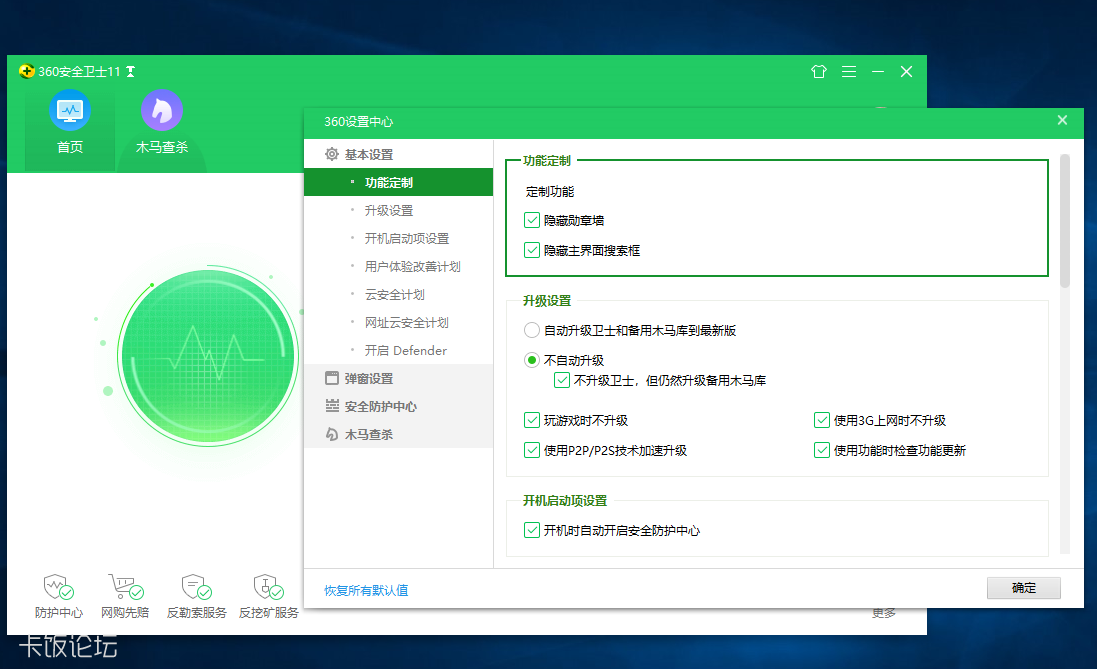The image size is (1097, 669).
Task: Select 自动升级卫士和备用木马库到最新版 radio option
Action: [532, 330]
